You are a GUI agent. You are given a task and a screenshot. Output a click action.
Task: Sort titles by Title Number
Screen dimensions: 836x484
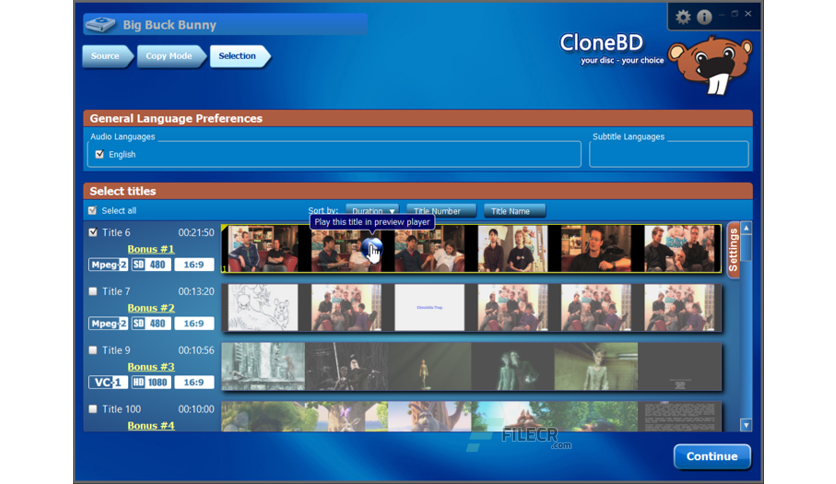click(x=441, y=211)
